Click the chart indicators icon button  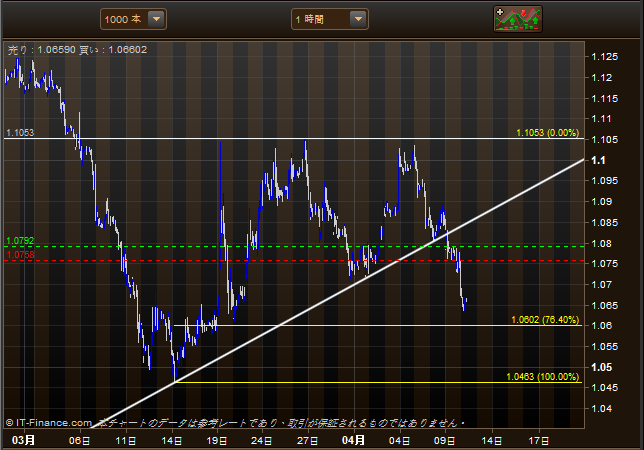(x=518, y=19)
